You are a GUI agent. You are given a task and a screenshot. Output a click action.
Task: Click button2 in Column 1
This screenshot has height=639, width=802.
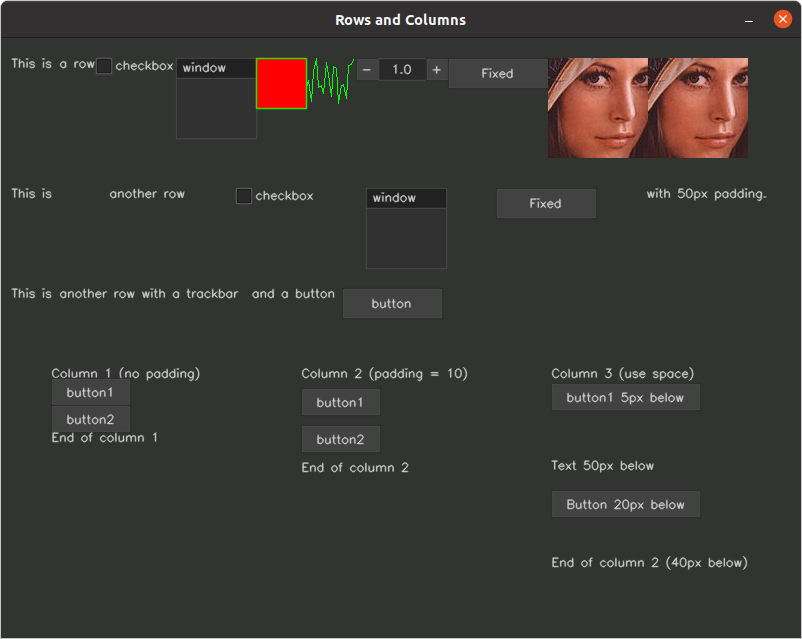tap(91, 419)
